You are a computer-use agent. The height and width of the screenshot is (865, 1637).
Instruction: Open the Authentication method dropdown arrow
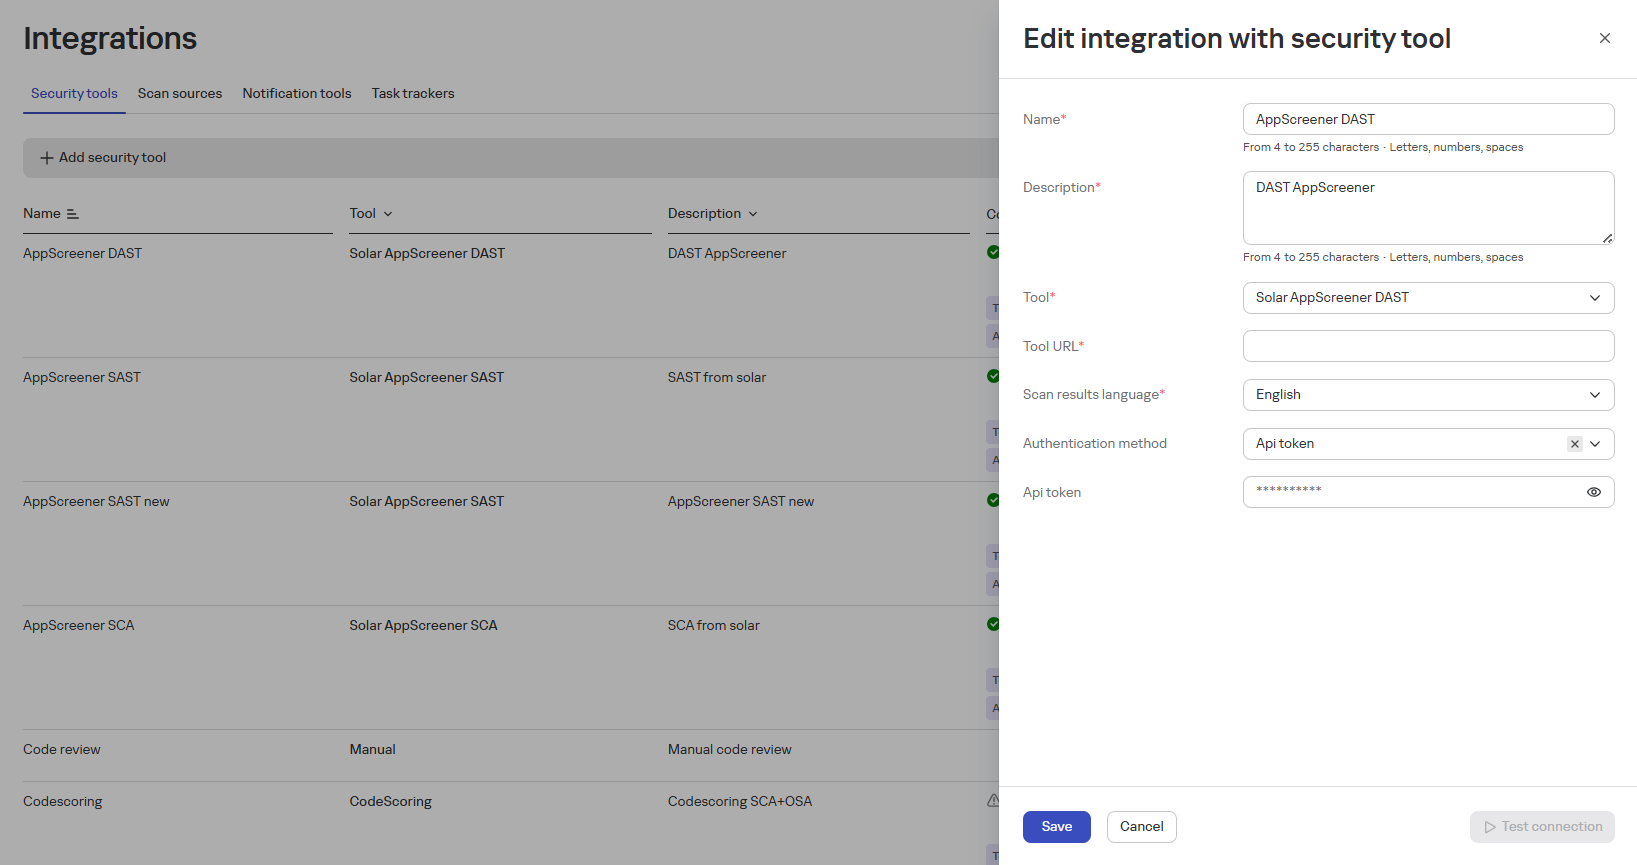pyautogui.click(x=1595, y=444)
